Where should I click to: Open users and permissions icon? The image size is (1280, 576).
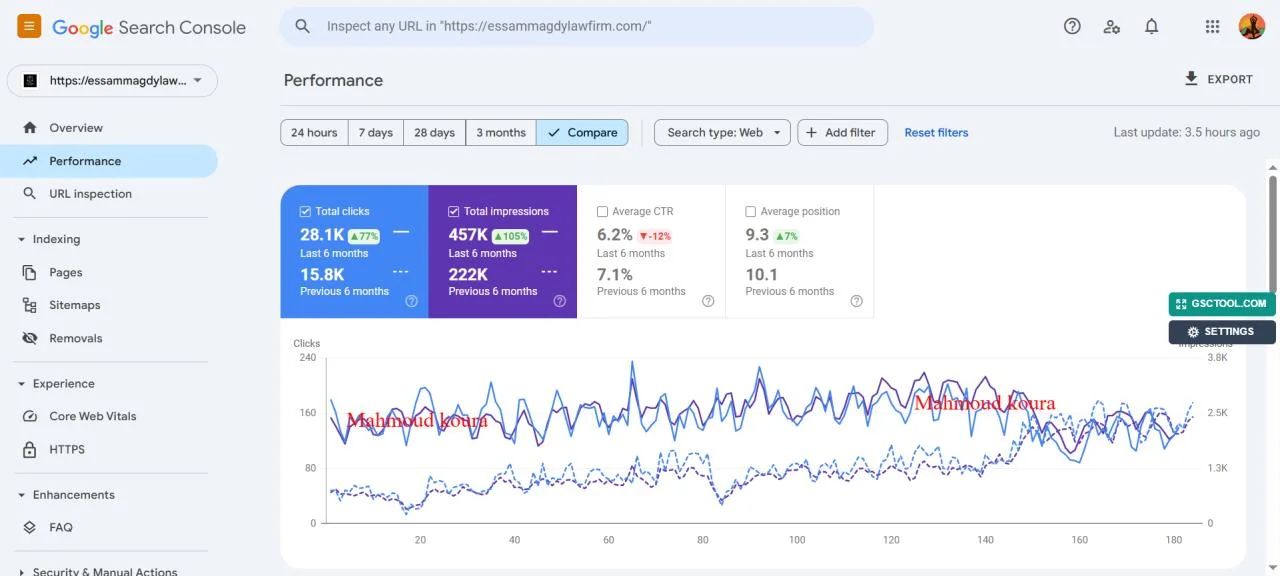click(1112, 27)
